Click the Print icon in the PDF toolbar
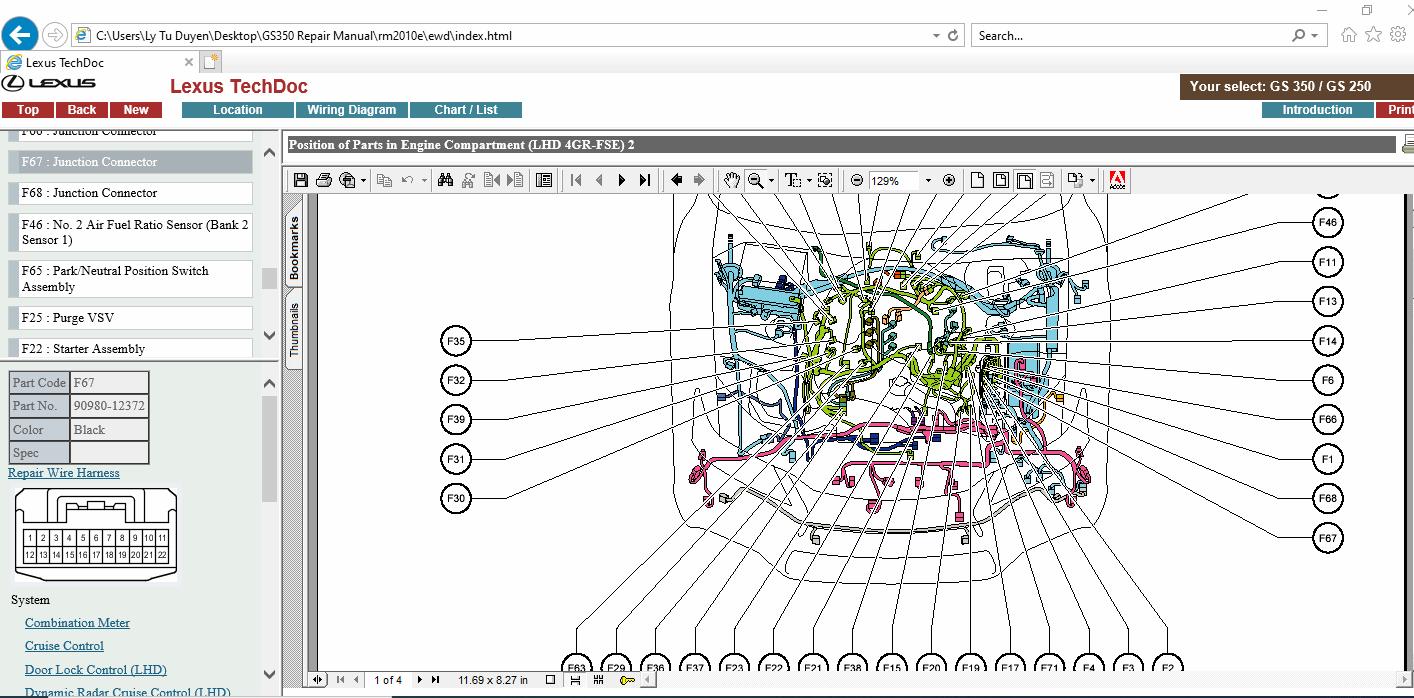The height and width of the screenshot is (698, 1414). (323, 180)
